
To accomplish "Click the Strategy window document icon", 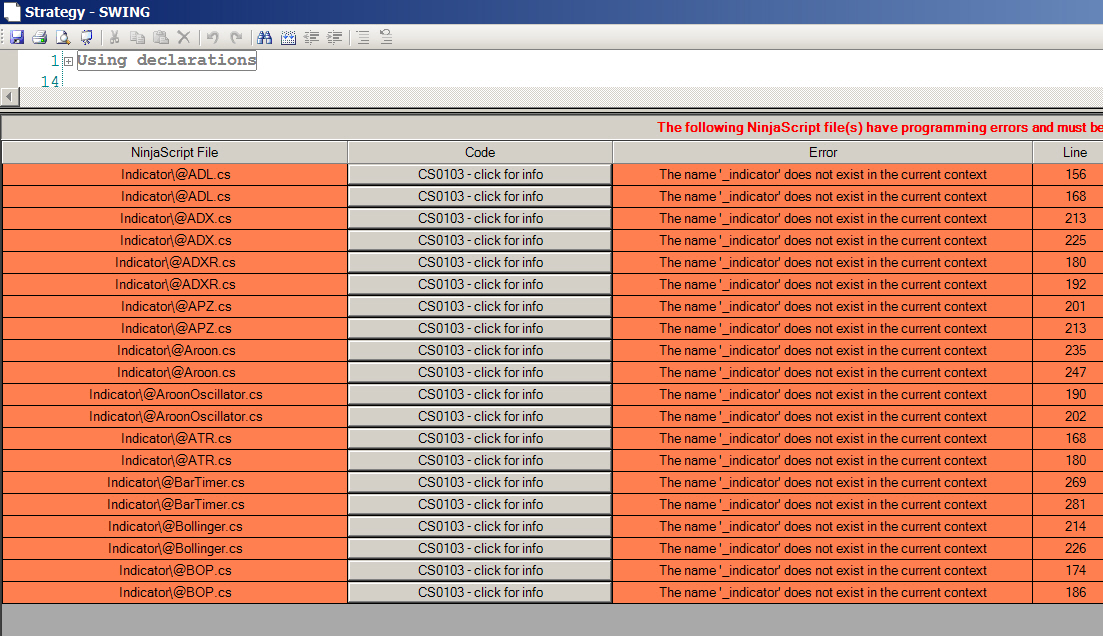I will click(x=12, y=11).
